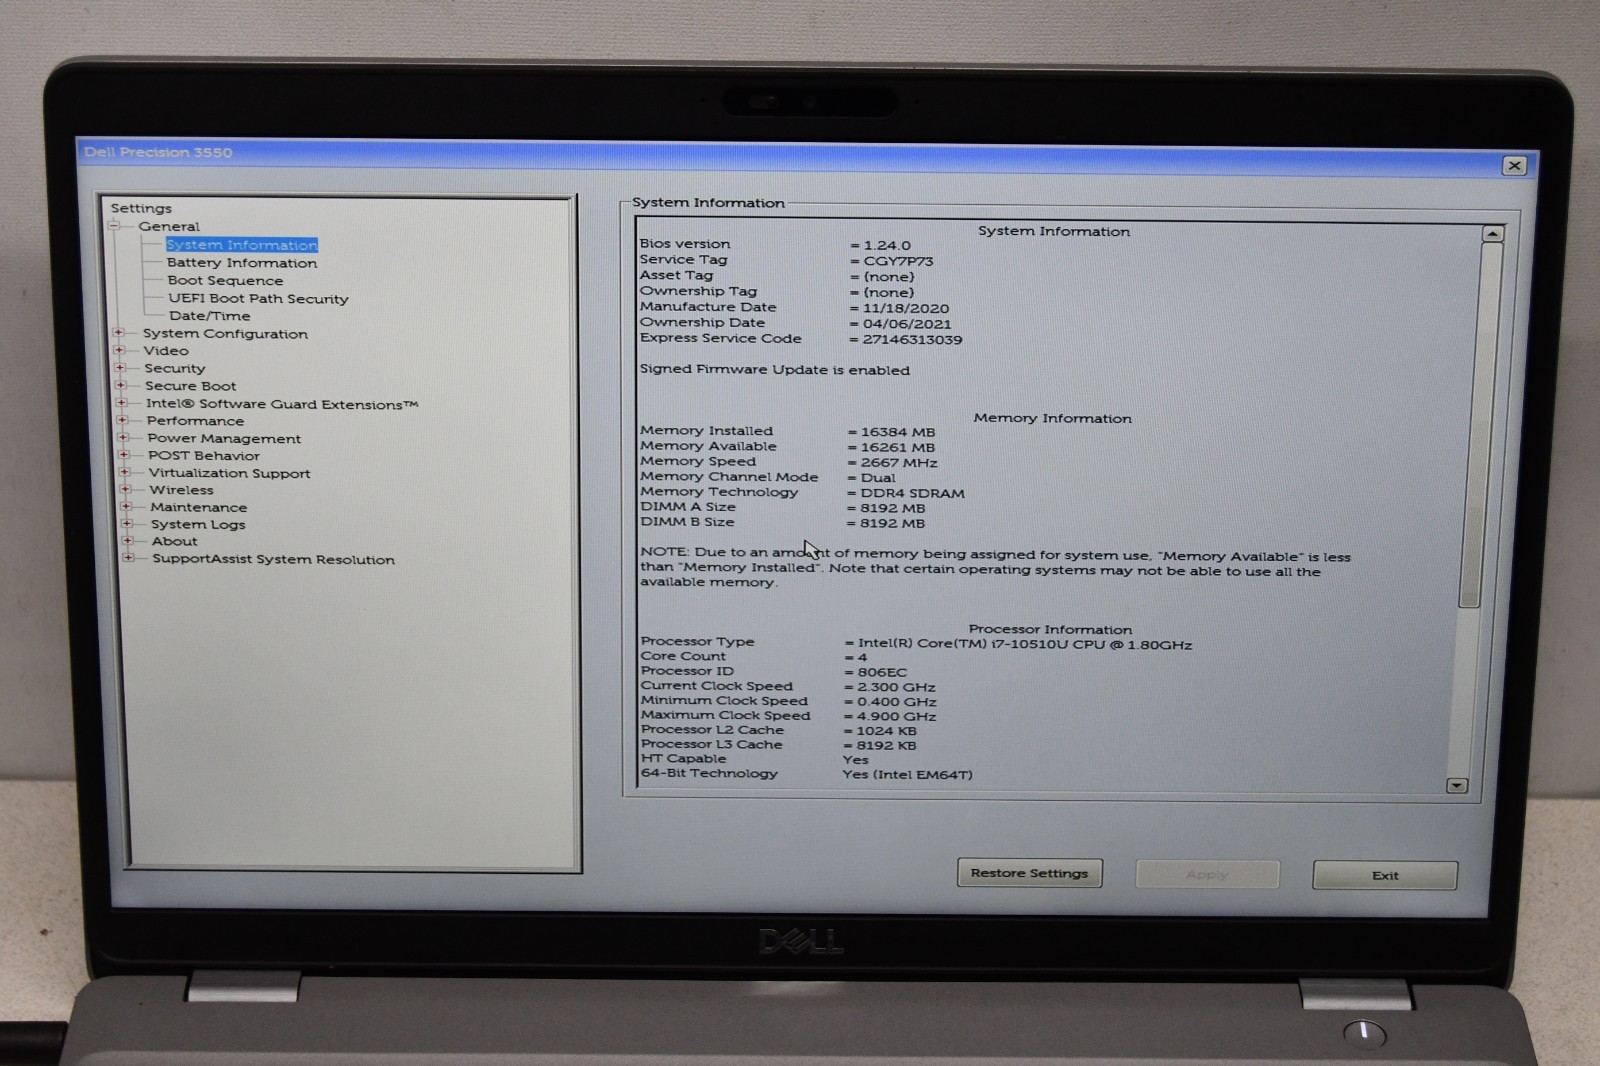Select the Video category label
The width and height of the screenshot is (1600, 1066).
click(166, 351)
